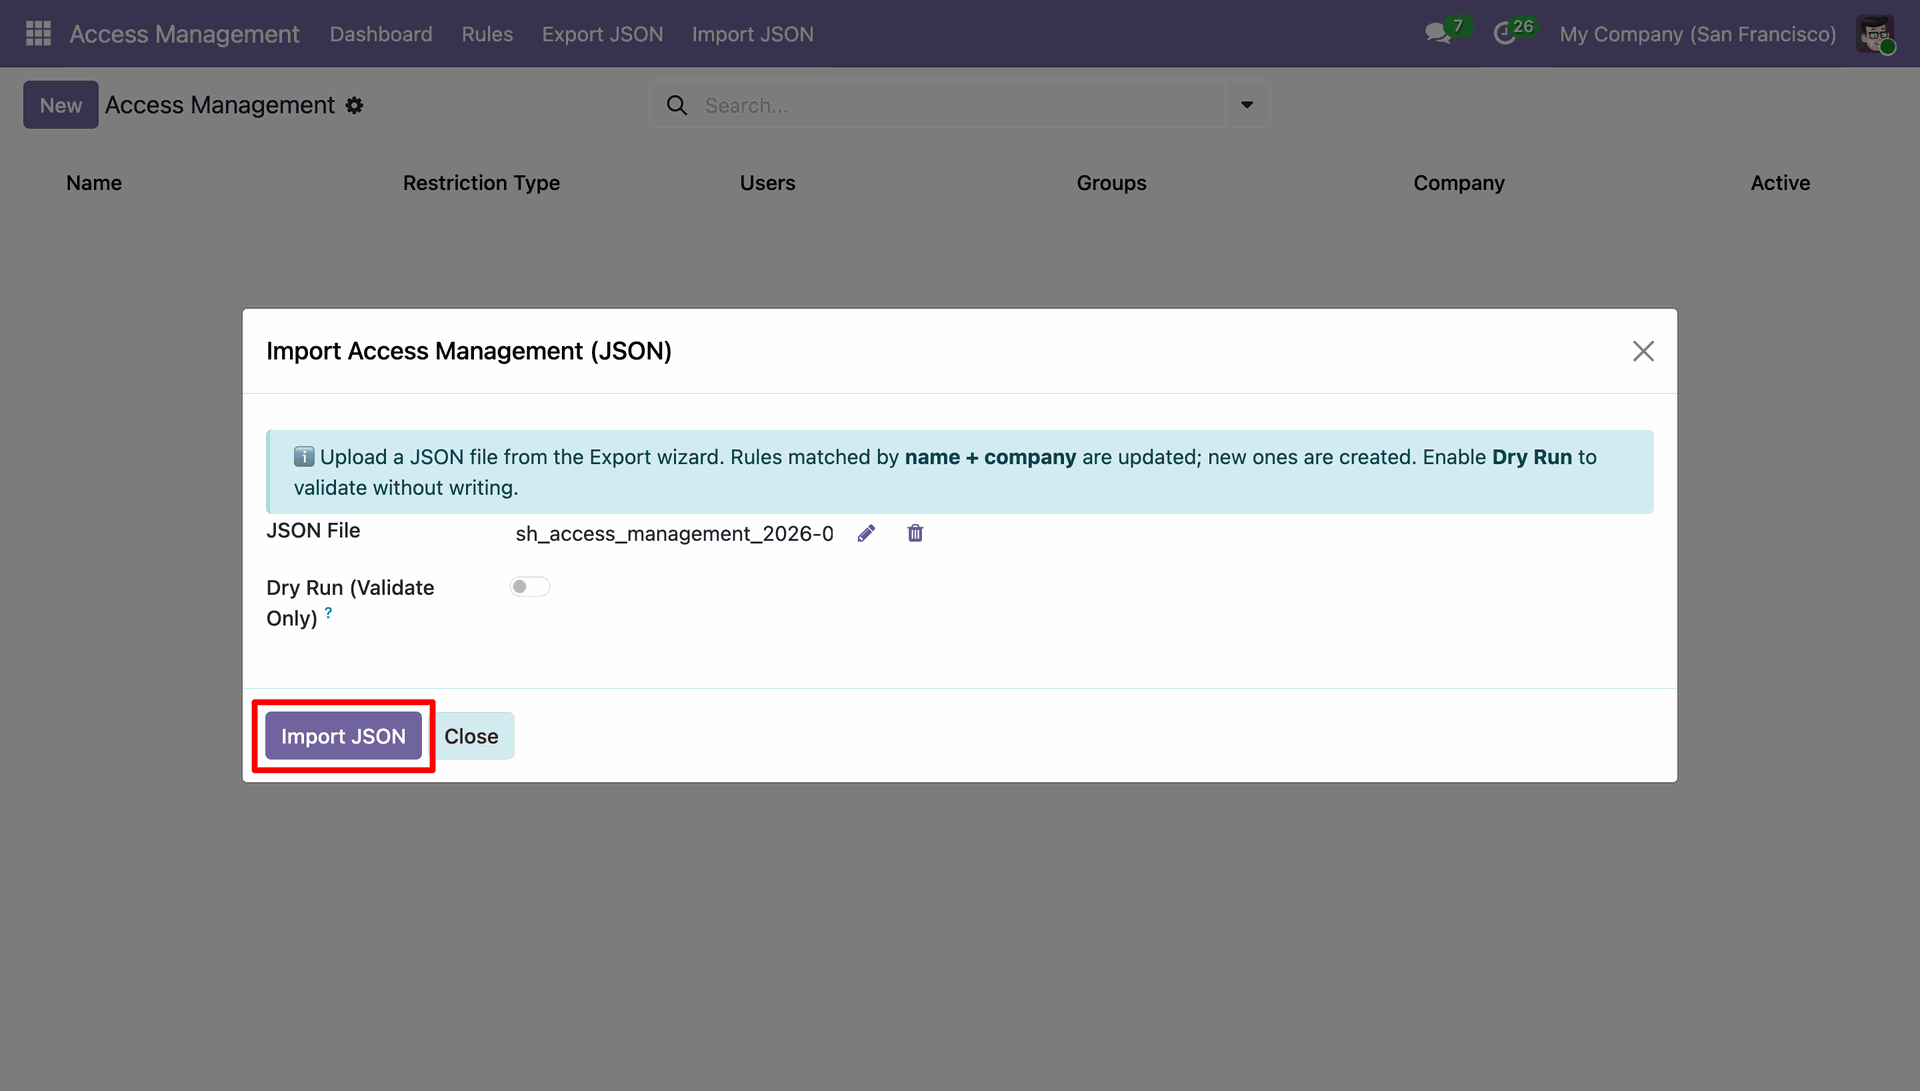Sort by the Active column header

(x=1780, y=183)
